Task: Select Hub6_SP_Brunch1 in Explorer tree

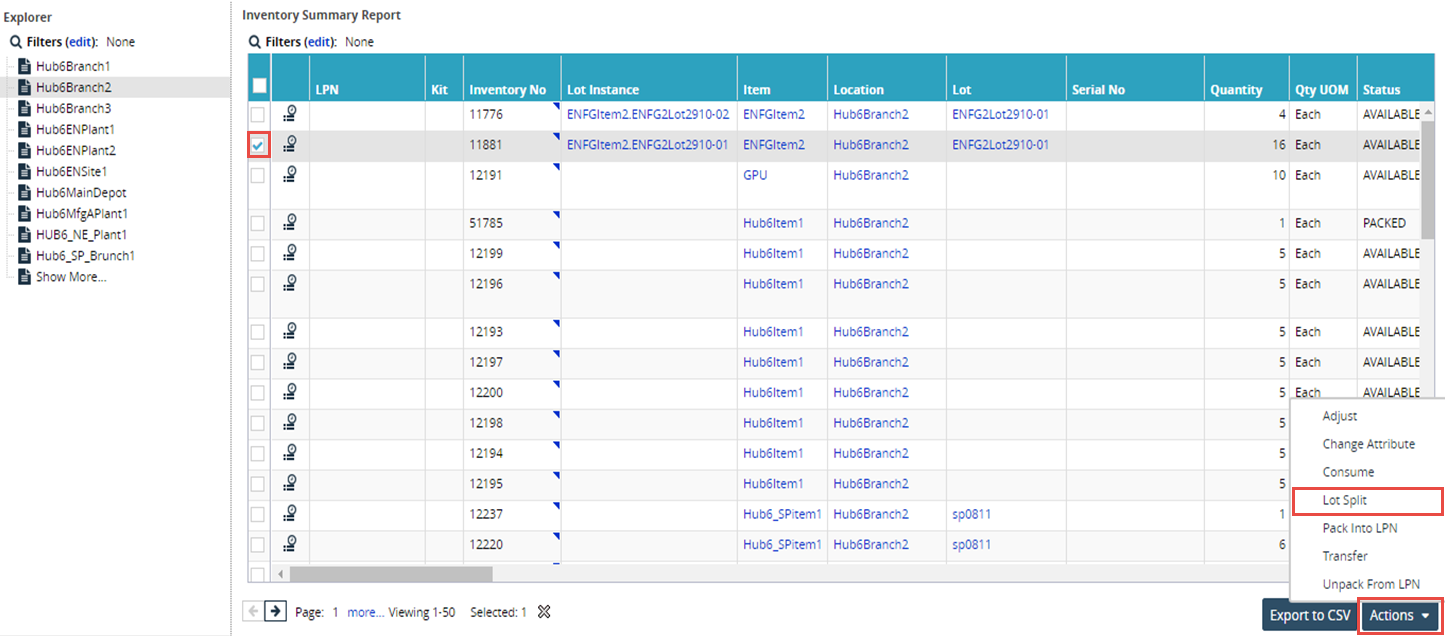Action: pyautogui.click(x=85, y=256)
